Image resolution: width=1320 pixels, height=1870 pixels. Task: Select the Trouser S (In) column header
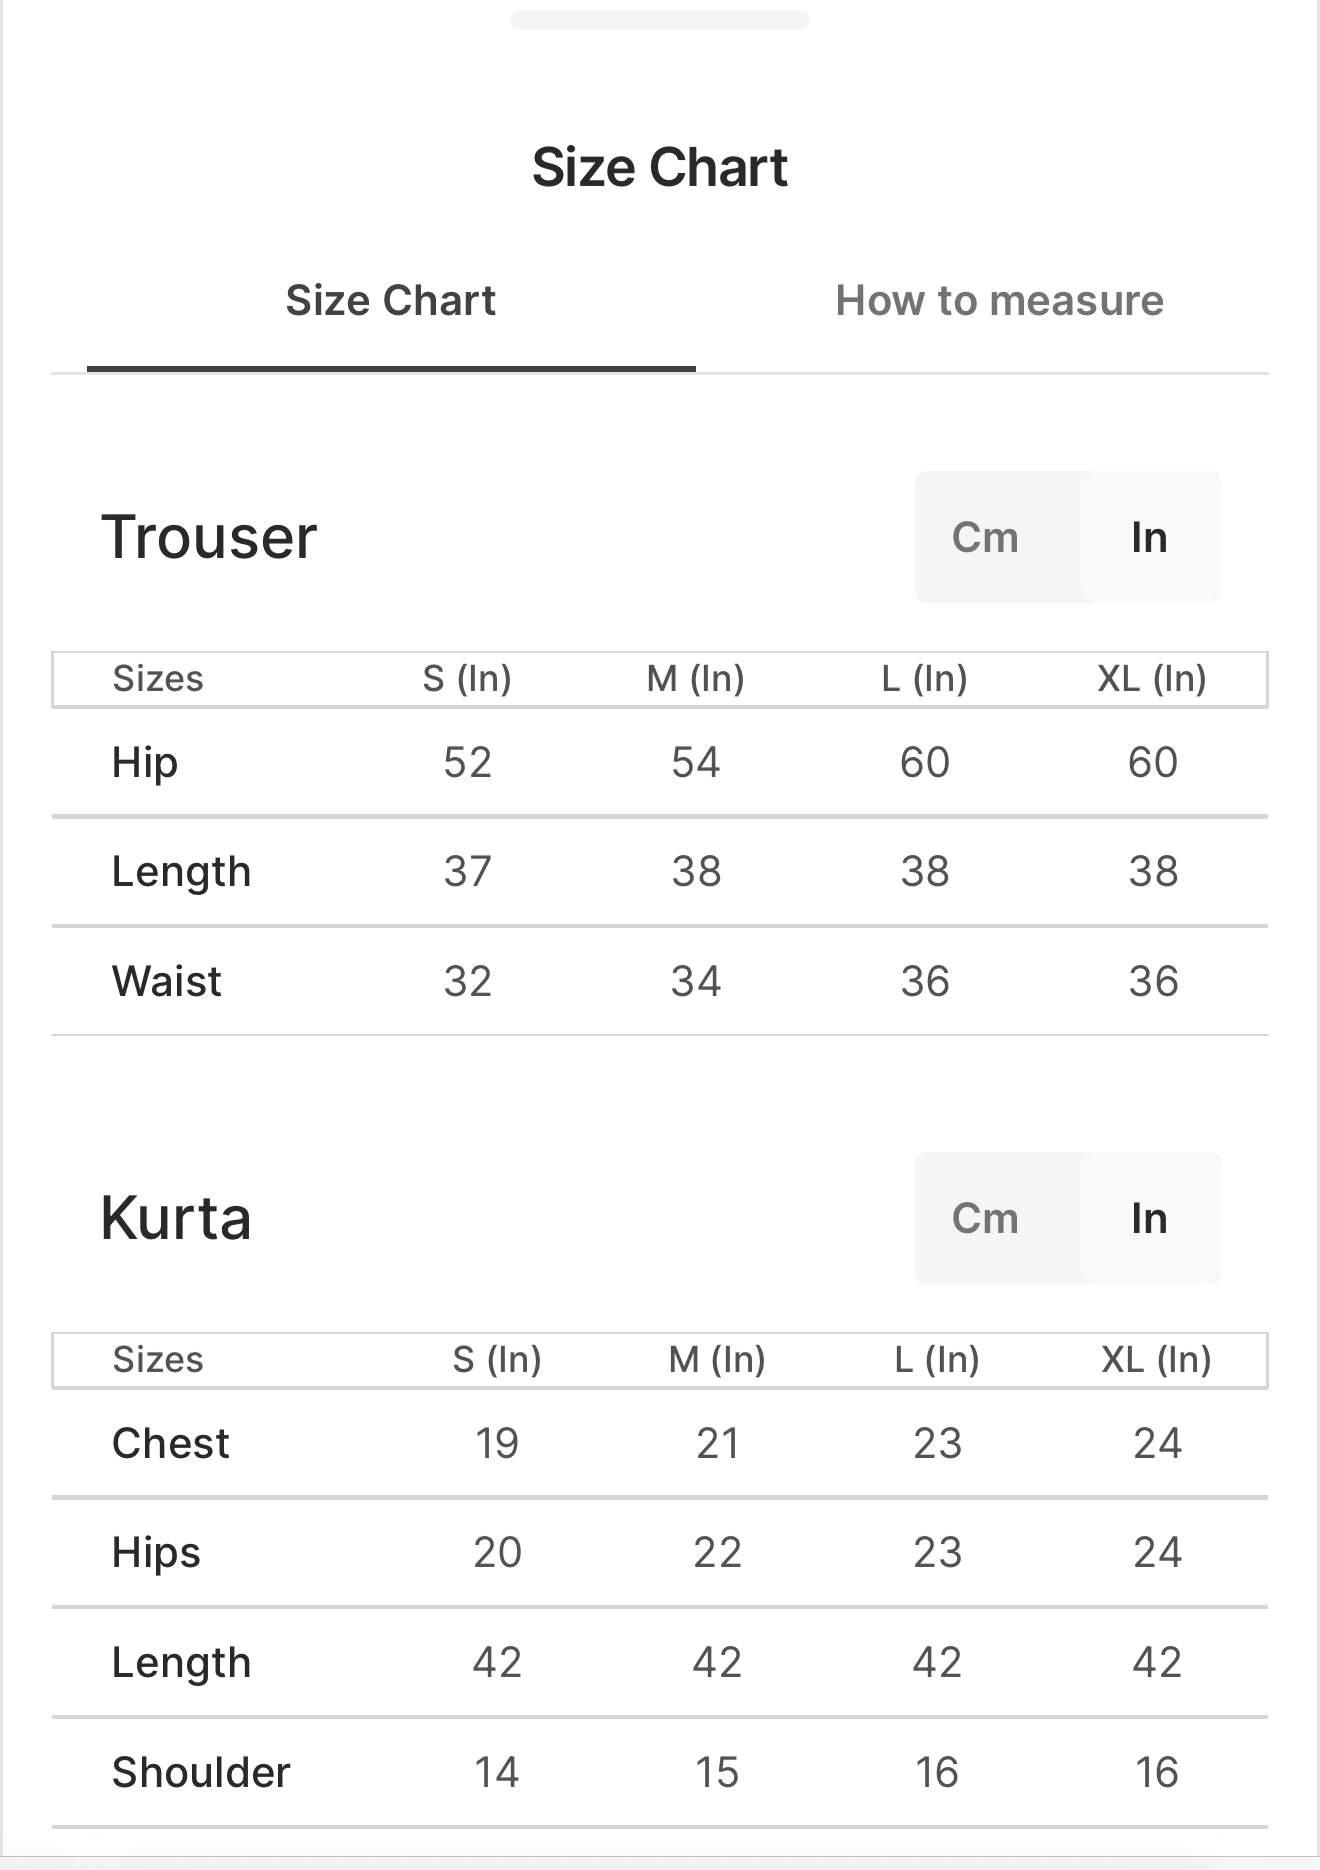pyautogui.click(x=467, y=679)
